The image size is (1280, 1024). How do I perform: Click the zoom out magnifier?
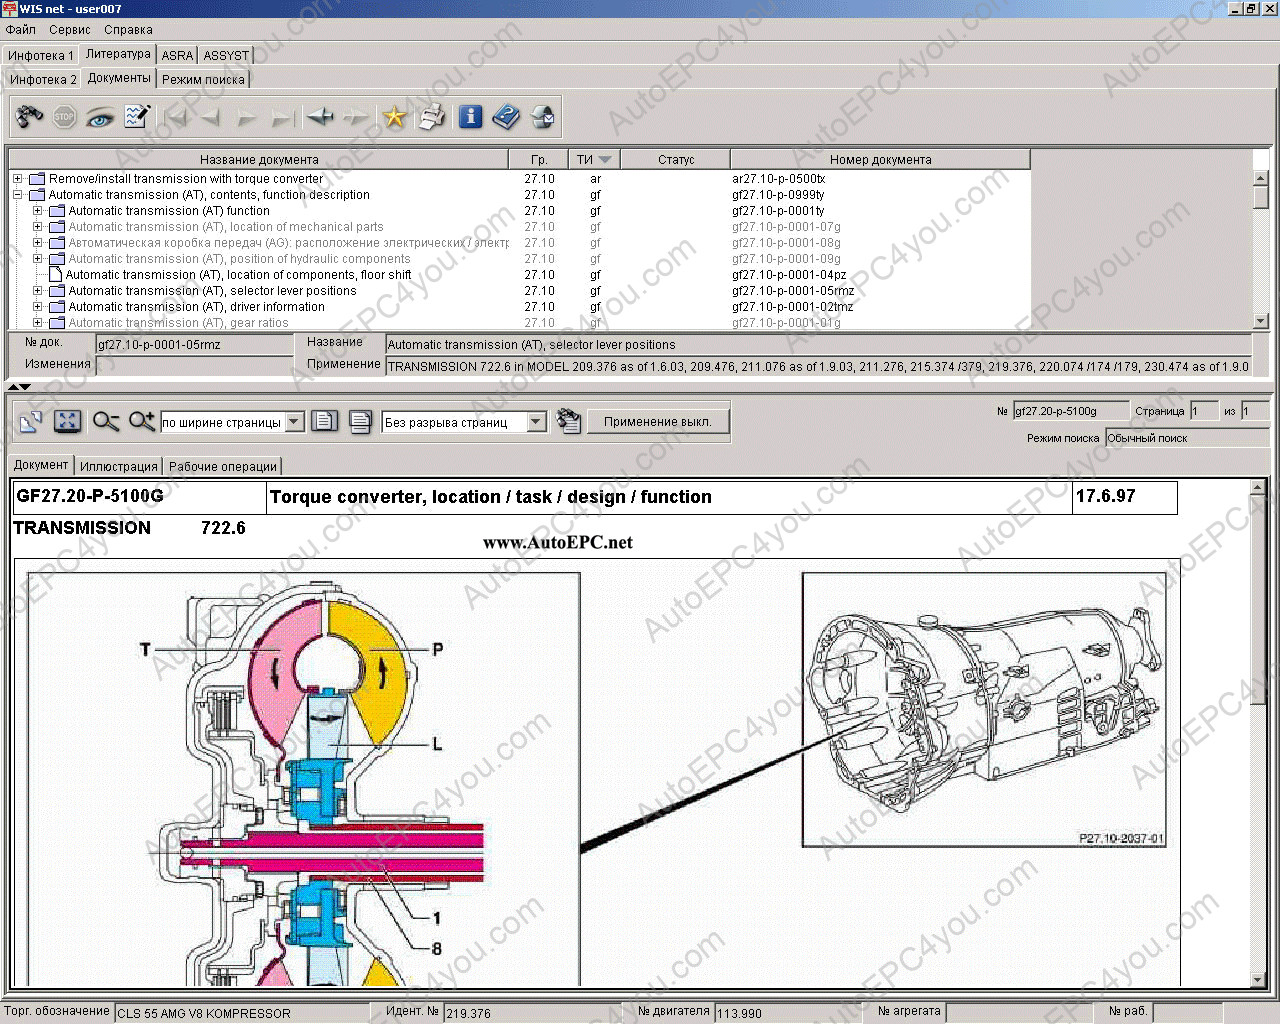105,422
